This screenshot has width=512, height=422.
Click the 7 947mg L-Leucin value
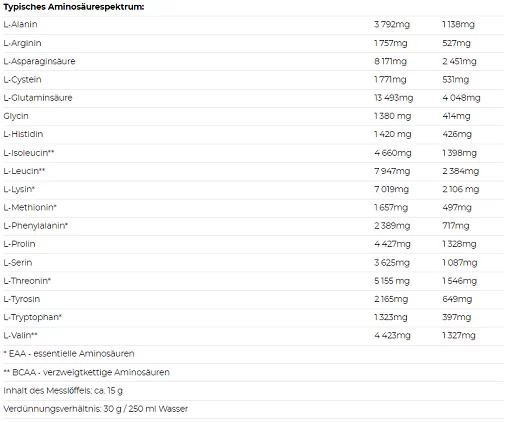click(392, 171)
